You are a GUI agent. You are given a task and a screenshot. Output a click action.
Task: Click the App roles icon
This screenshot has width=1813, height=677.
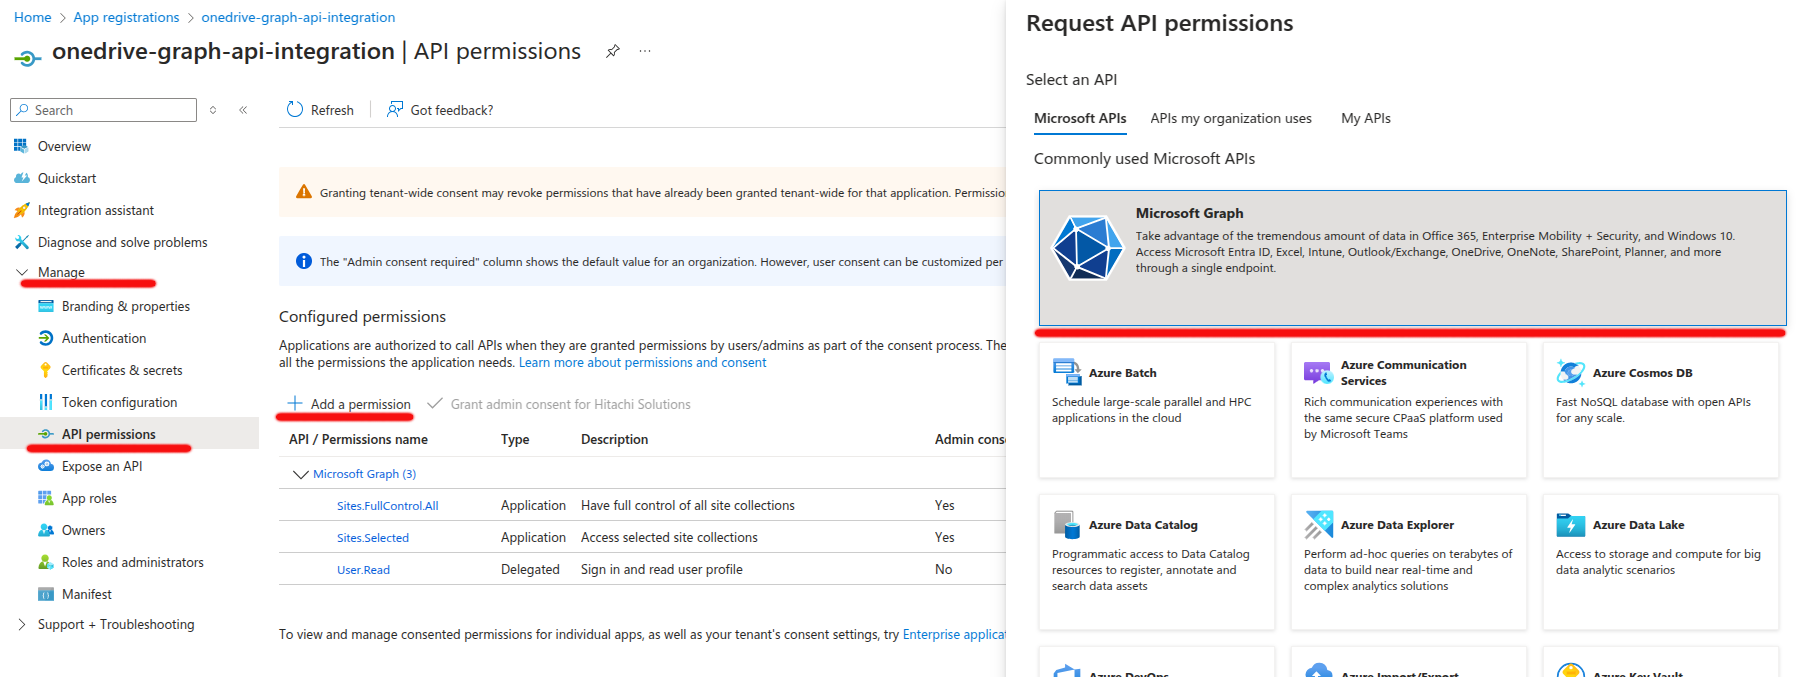(x=46, y=498)
